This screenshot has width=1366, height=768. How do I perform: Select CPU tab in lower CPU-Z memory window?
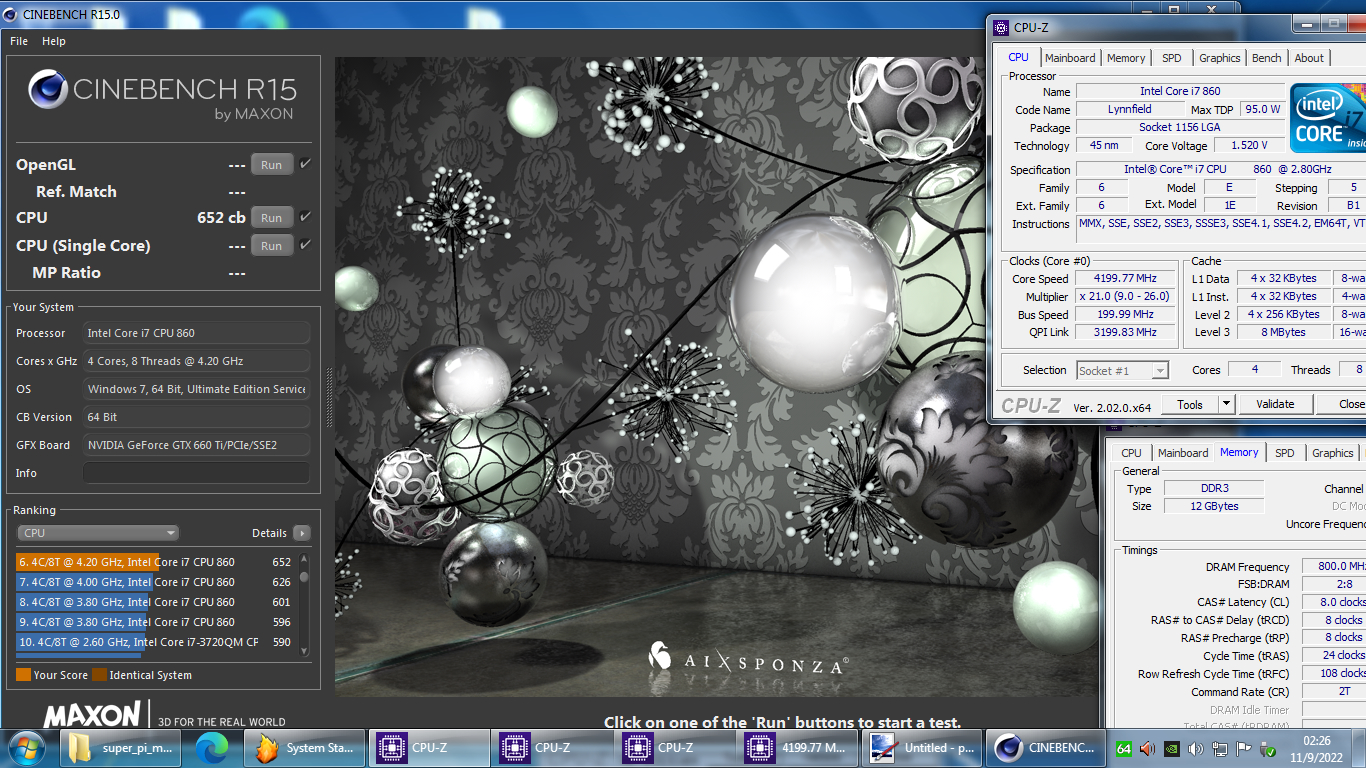point(1131,453)
